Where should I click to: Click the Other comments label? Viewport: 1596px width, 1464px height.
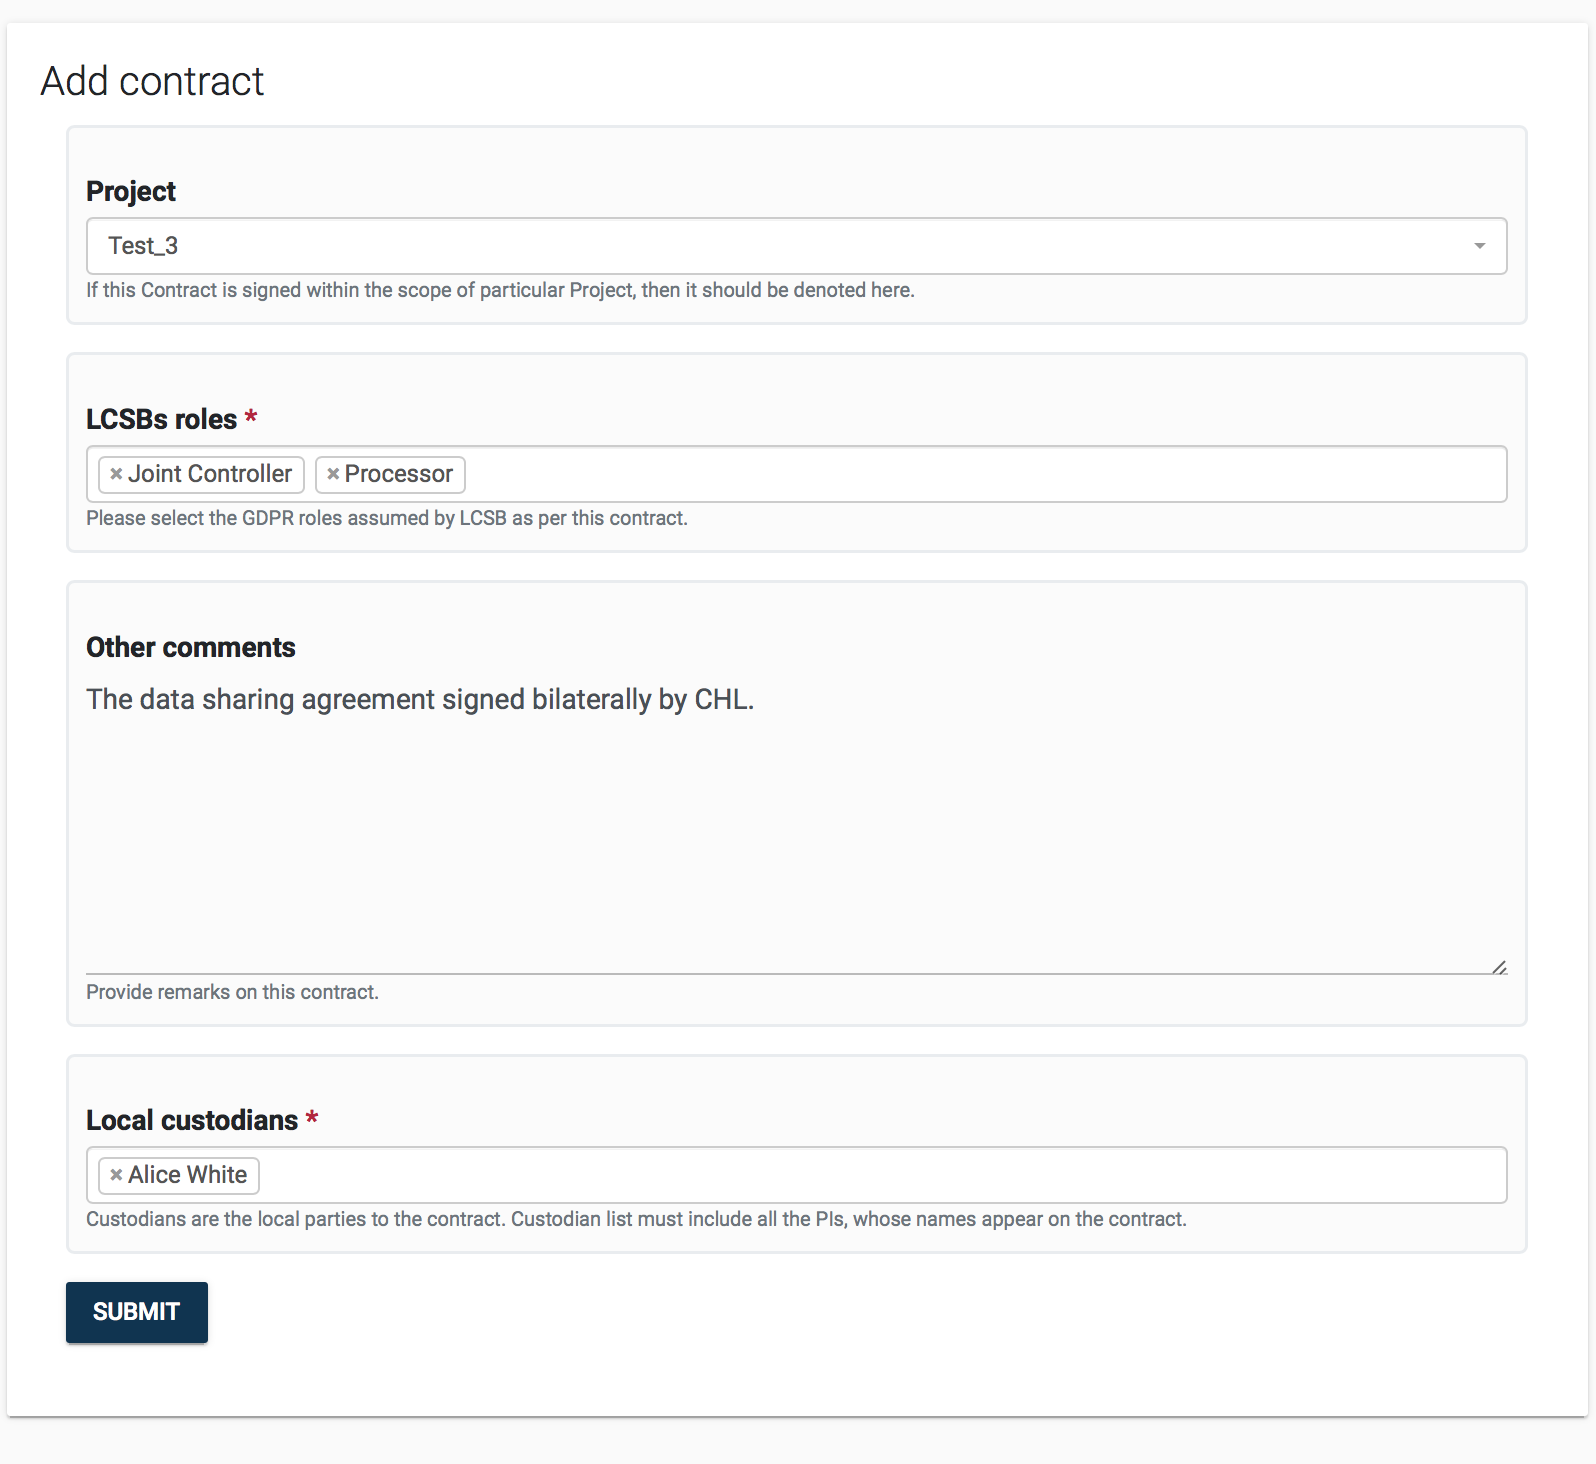pos(191,647)
